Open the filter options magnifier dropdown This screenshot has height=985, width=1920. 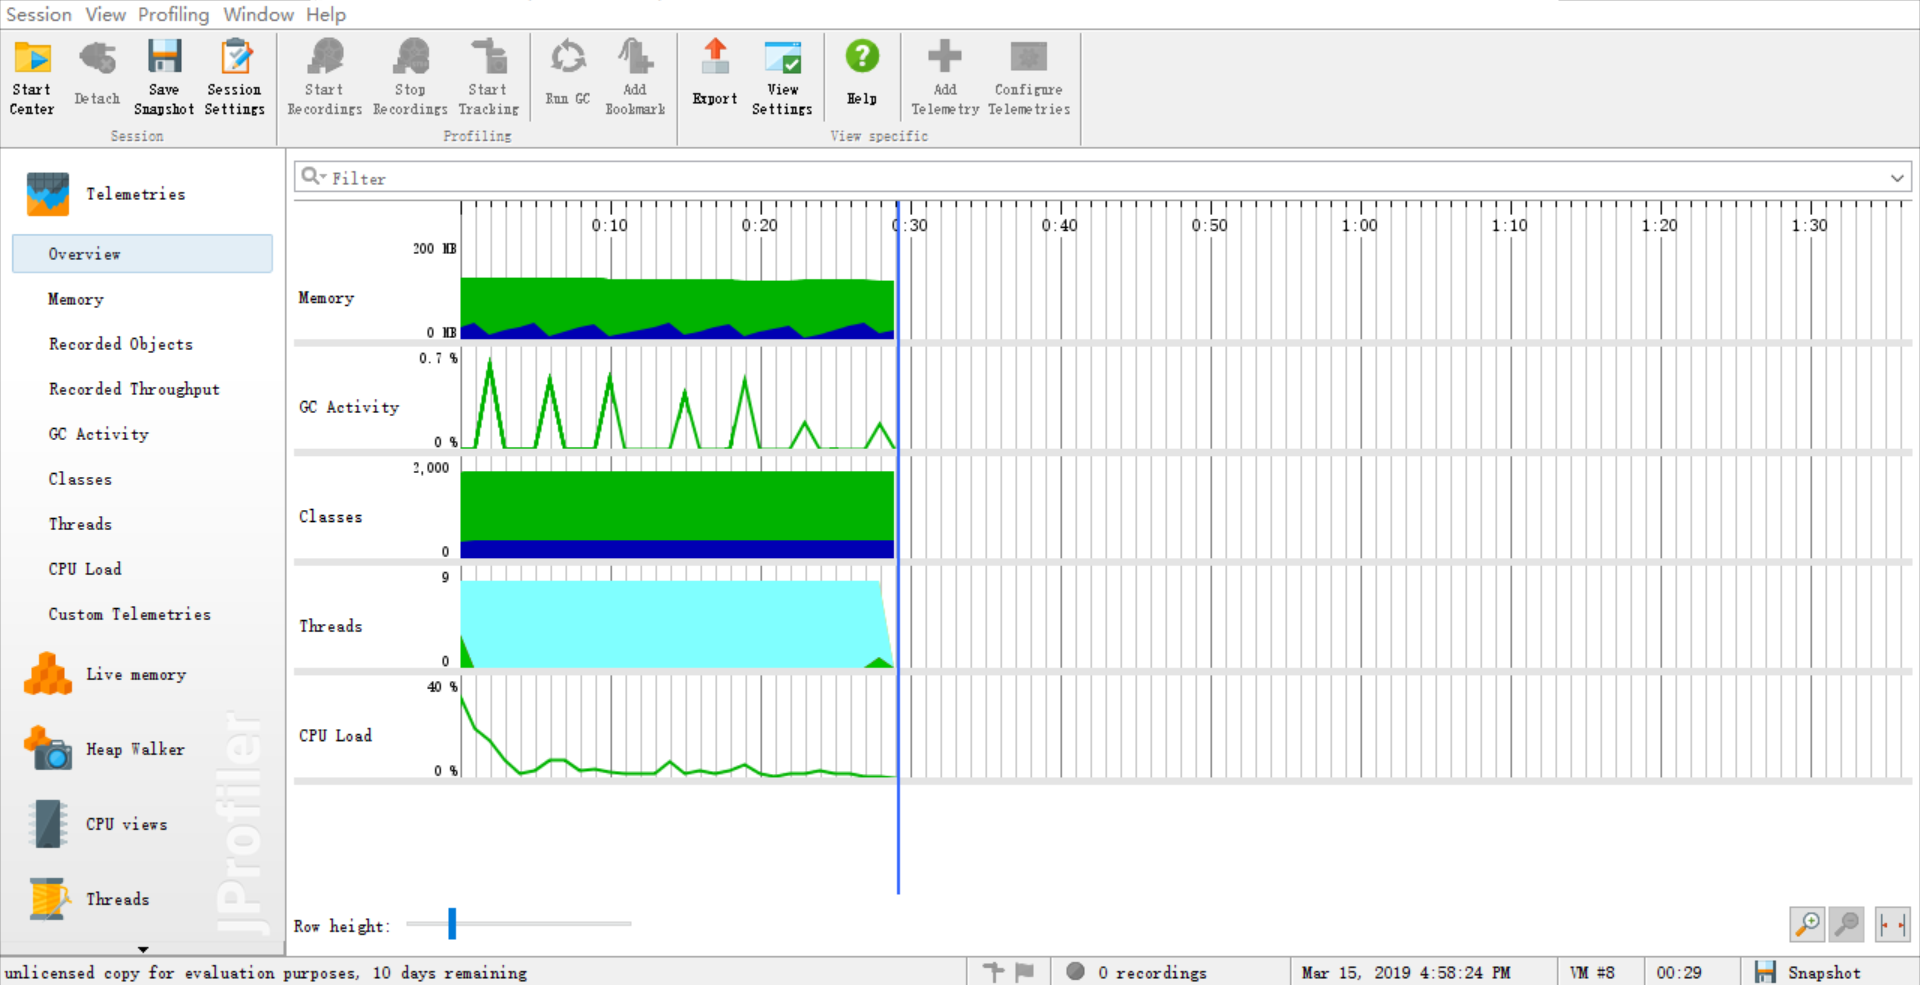pos(313,177)
